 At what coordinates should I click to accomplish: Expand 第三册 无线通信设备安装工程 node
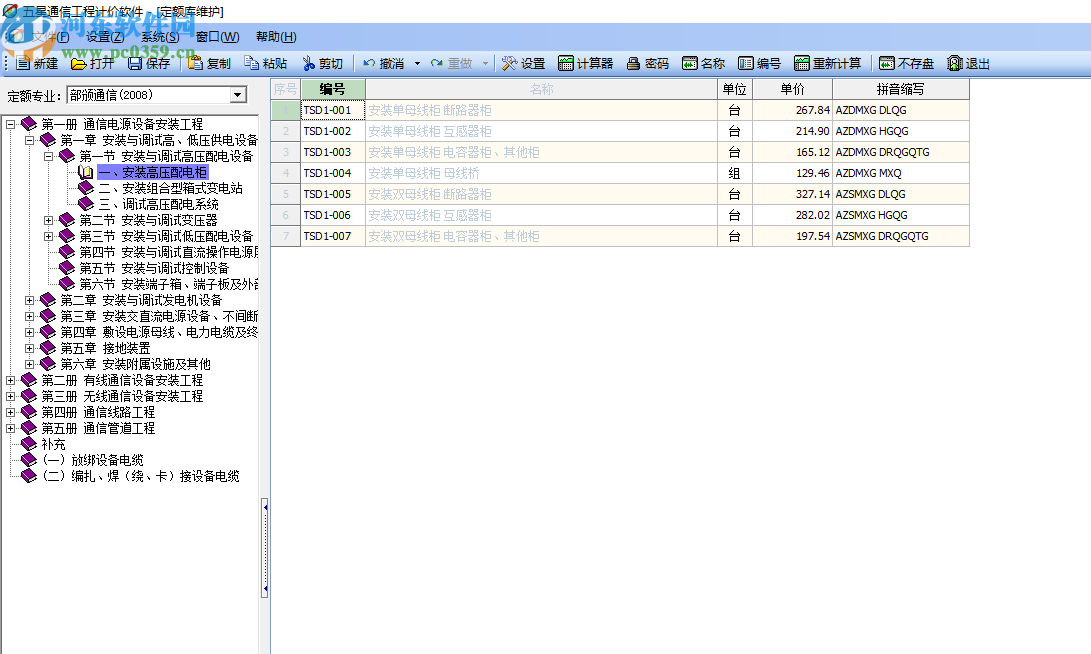click(x=10, y=397)
